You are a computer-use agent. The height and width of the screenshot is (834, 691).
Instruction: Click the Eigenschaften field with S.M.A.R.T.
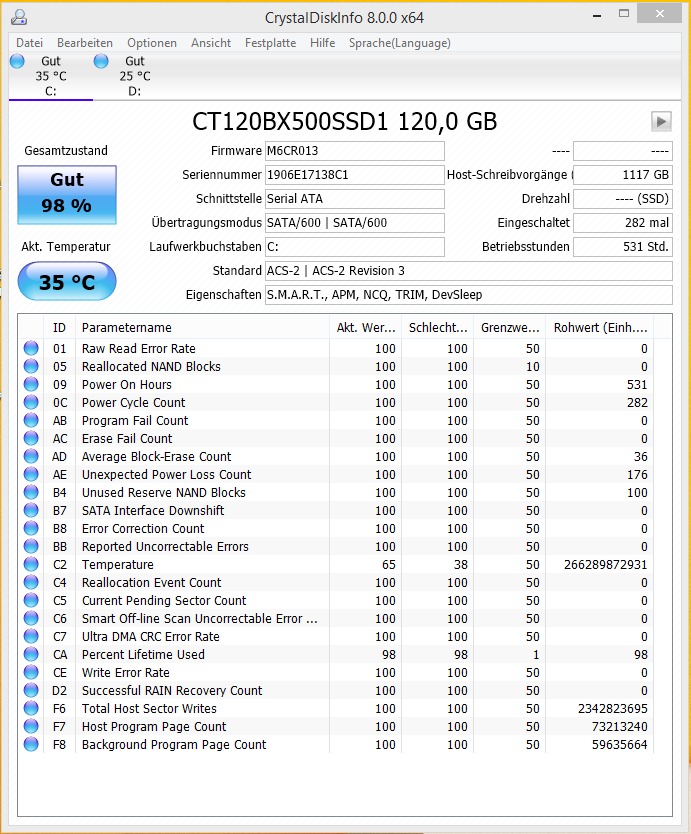pos(469,295)
